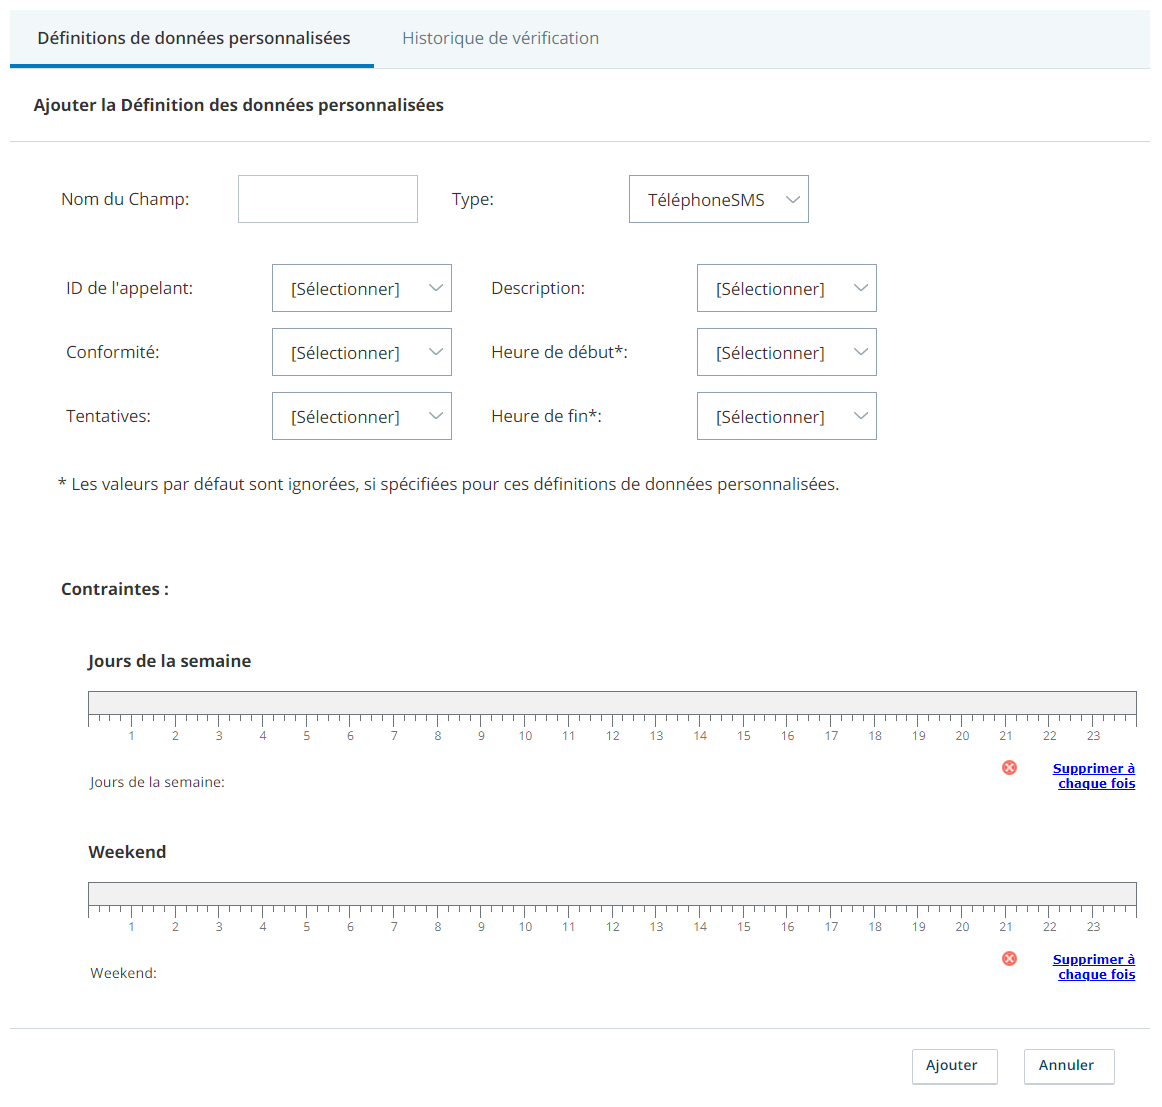The height and width of the screenshot is (1107, 1162).
Task: Click the red delete icon for Weekend
Action: pyautogui.click(x=1009, y=959)
